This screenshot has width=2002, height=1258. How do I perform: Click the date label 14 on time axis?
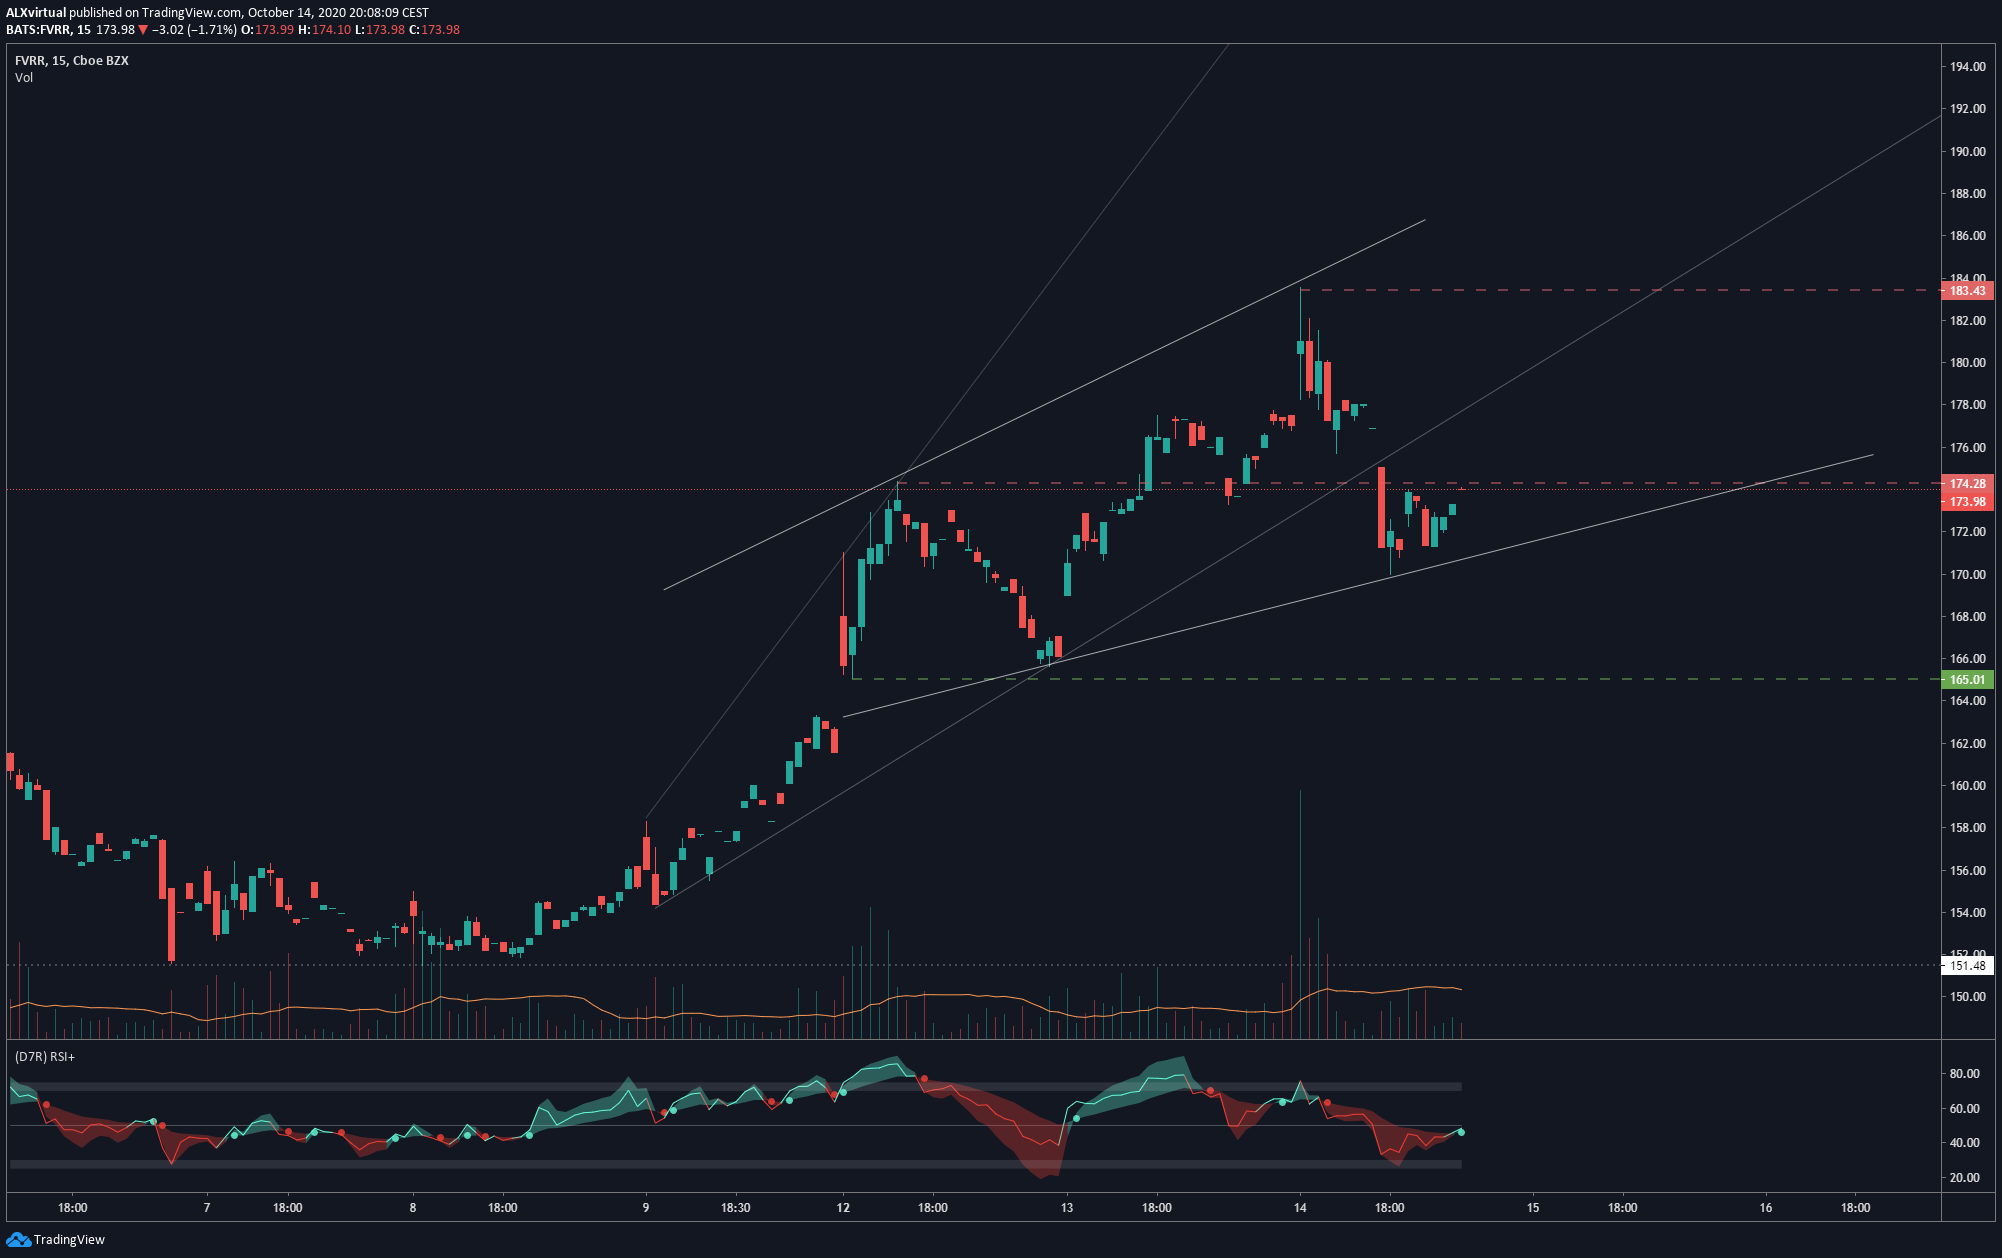click(1300, 1208)
